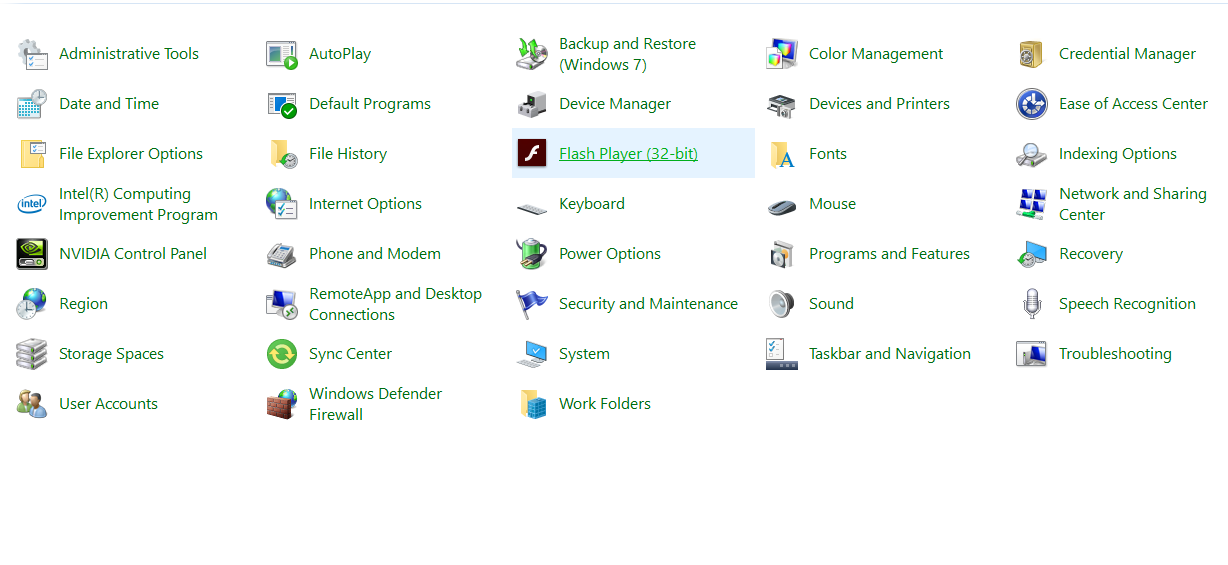This screenshot has width=1228, height=565.
Task: Open the Security and Maintenance link
Action: tap(648, 304)
